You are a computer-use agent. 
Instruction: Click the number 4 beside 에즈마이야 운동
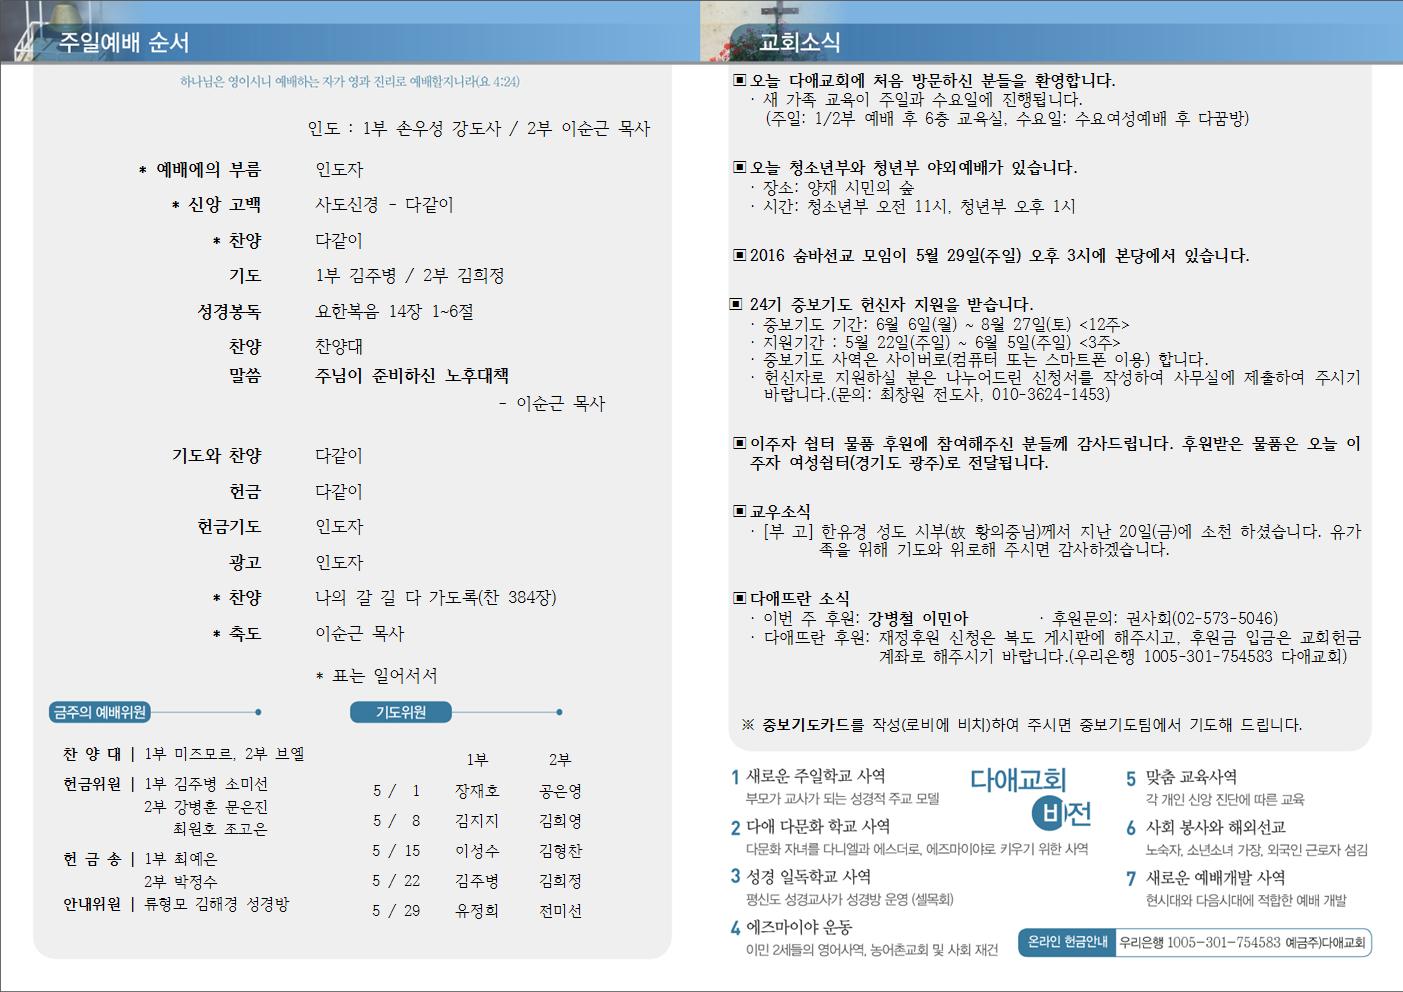pos(735,928)
